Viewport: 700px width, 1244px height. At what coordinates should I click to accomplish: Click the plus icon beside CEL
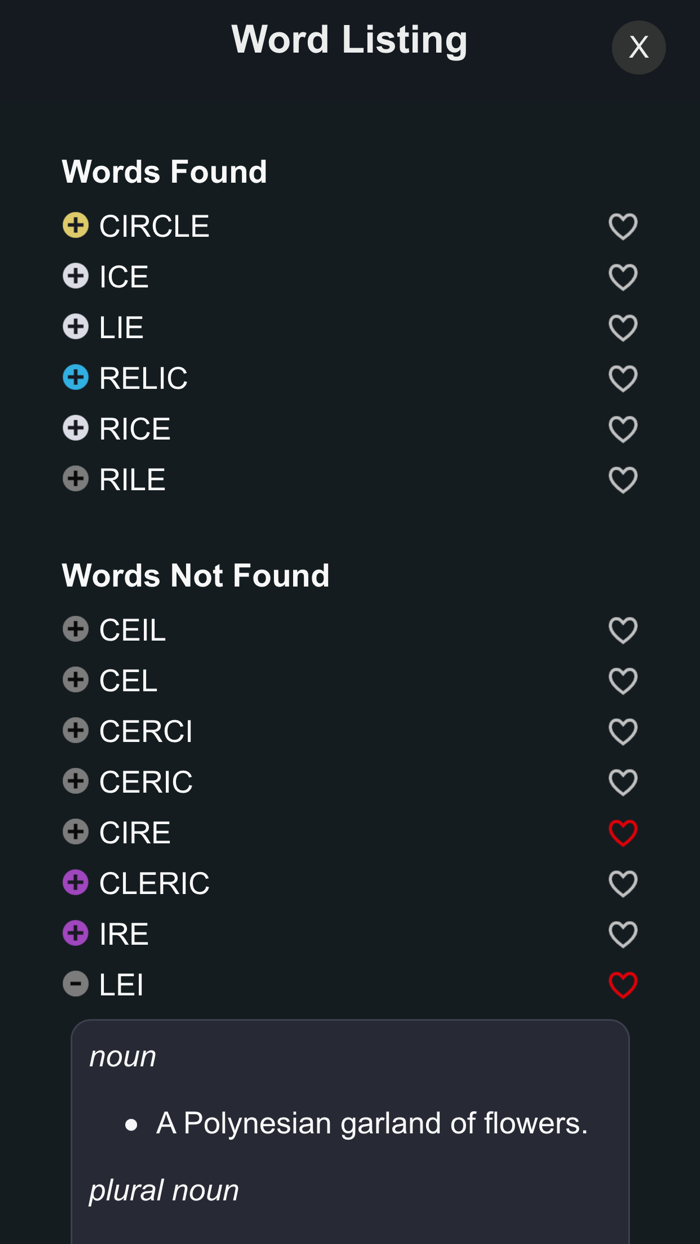pos(74,680)
